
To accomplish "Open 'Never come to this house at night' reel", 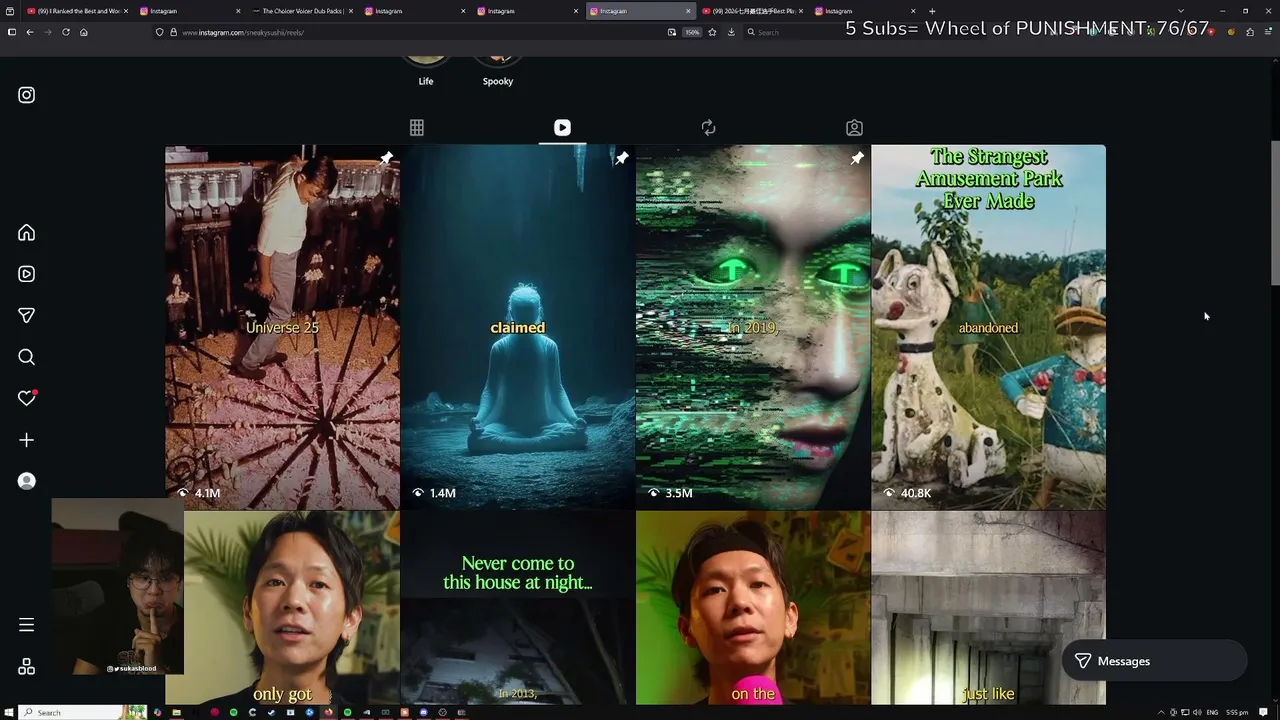I will click(x=518, y=608).
